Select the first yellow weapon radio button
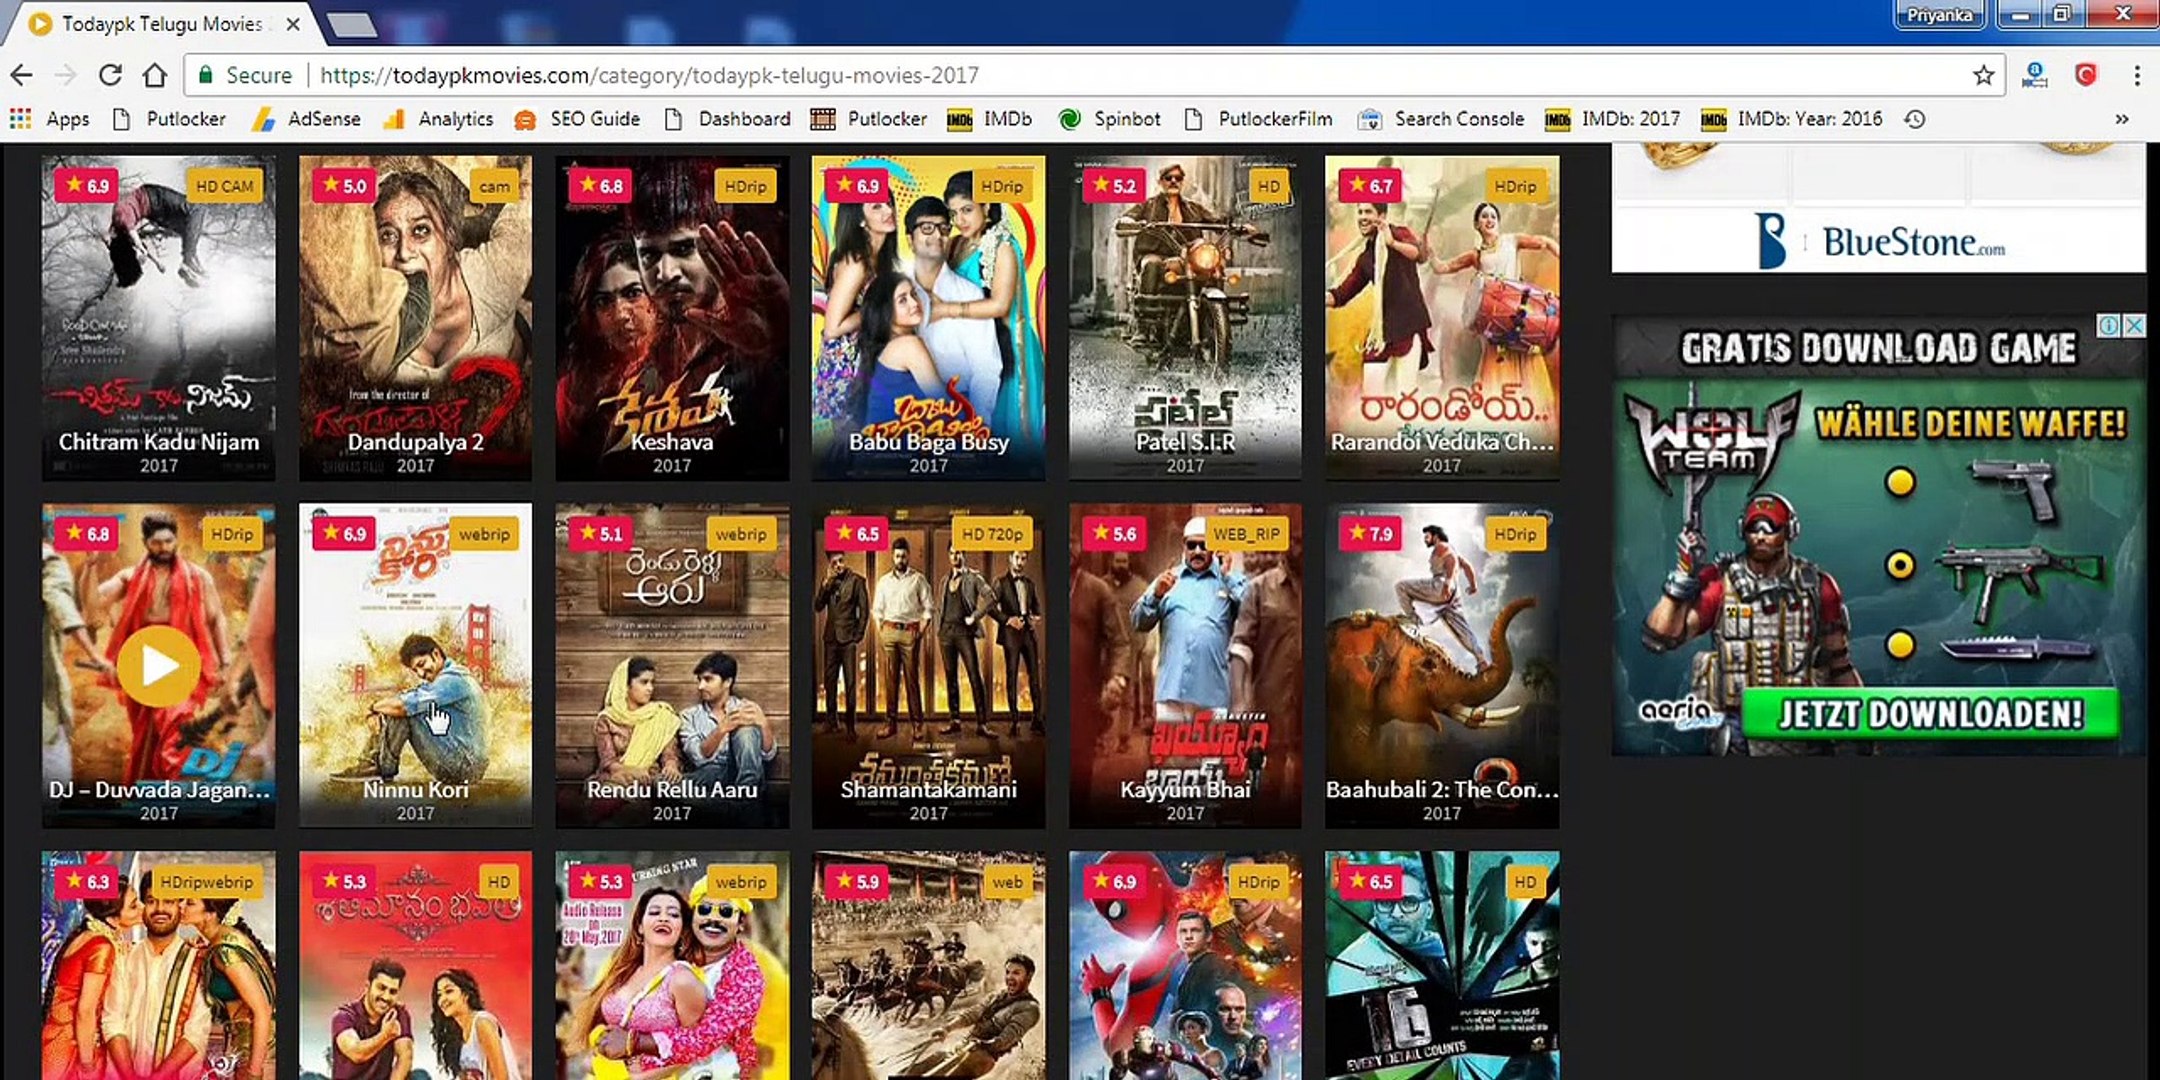Viewport: 2160px width, 1080px height. tap(1900, 483)
